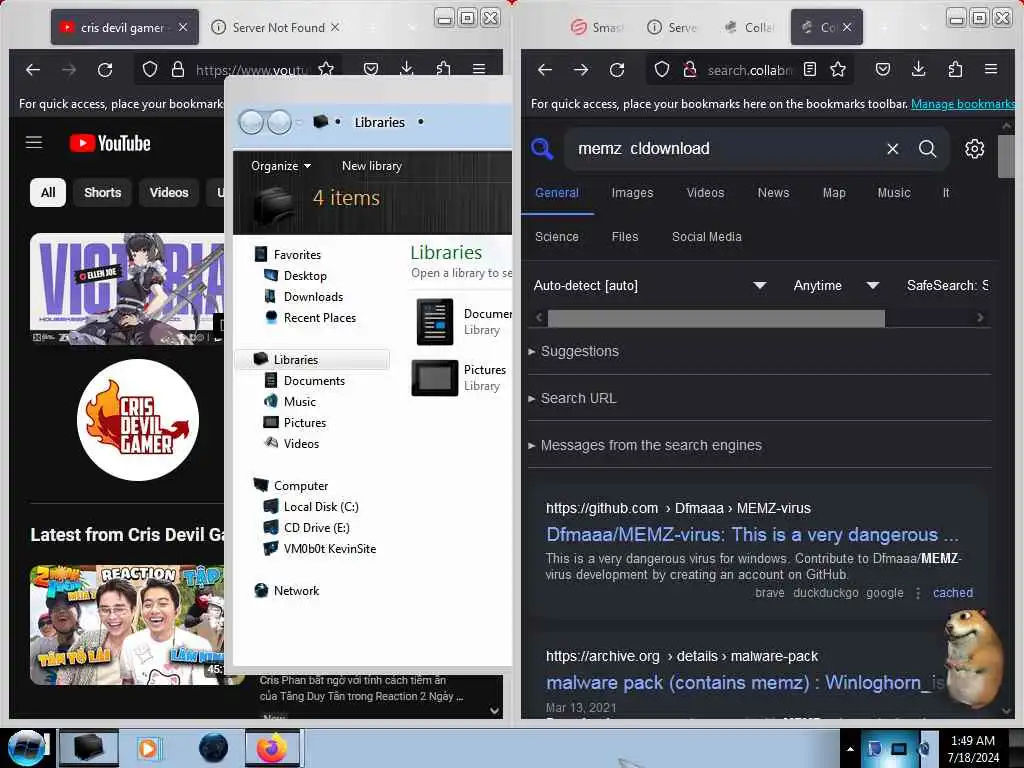This screenshot has height=768, width=1024.
Task: Bookmark the YouTube page with star icon
Action: (326, 69)
